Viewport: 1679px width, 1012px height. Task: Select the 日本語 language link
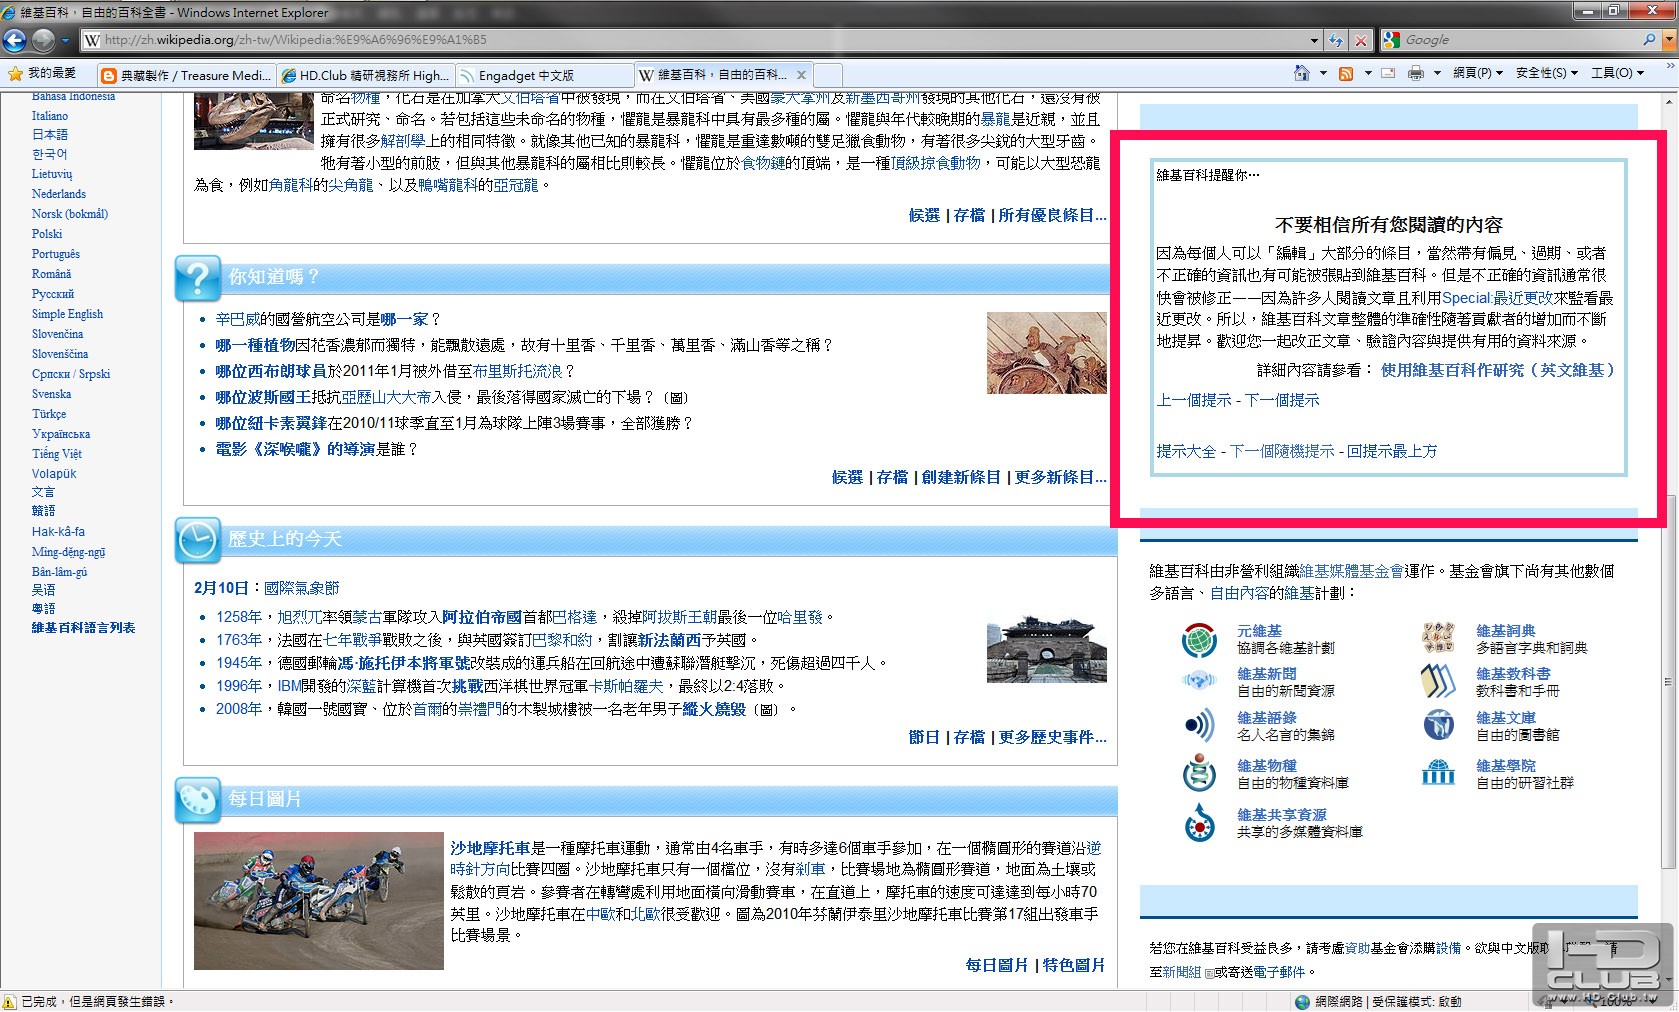click(50, 134)
